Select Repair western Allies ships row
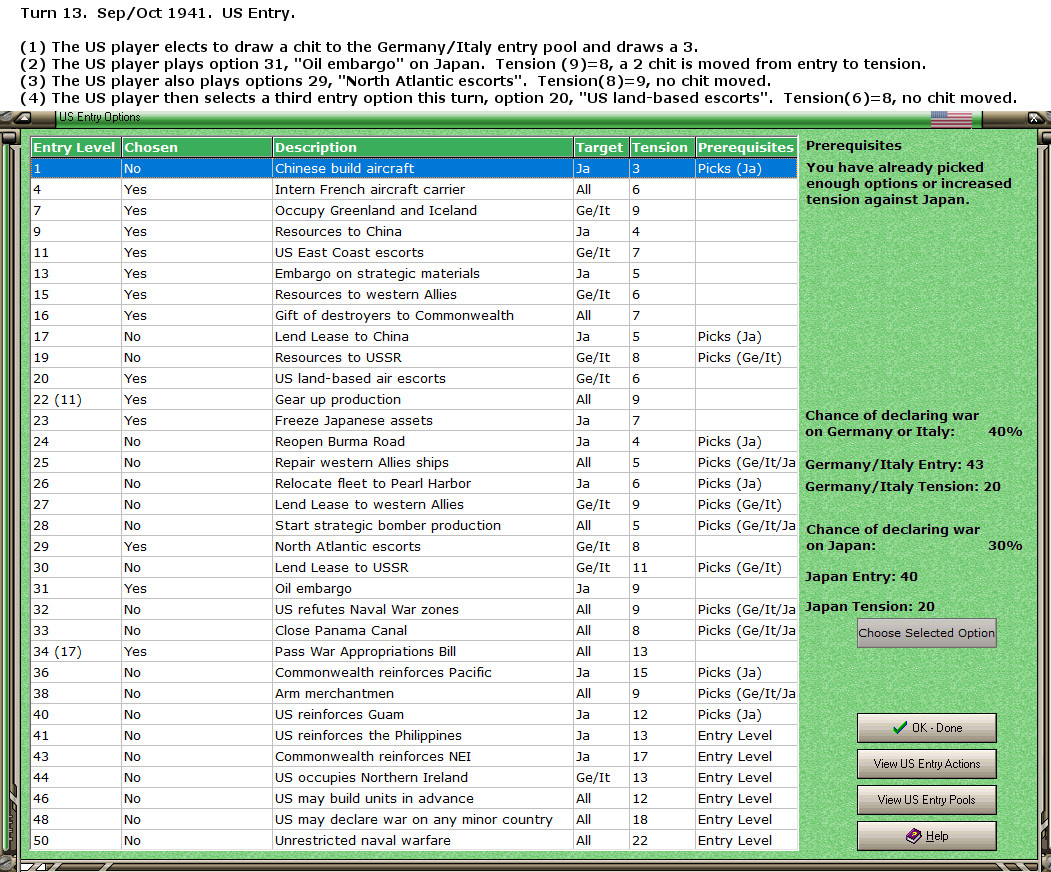Viewport: 1051px width, 872px height. 414,462
